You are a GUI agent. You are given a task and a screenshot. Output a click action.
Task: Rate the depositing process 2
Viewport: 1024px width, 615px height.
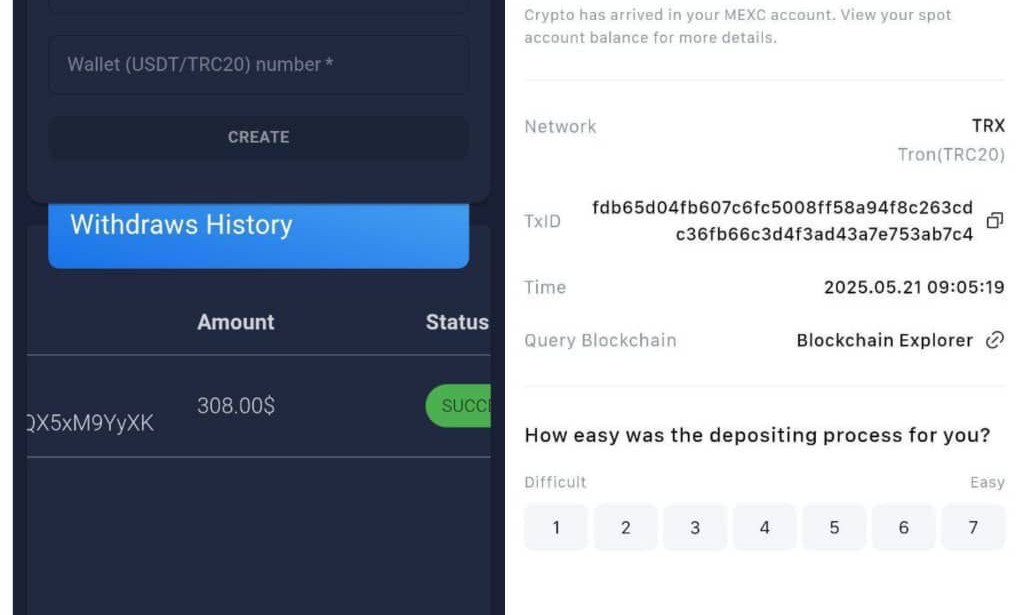[626, 528]
